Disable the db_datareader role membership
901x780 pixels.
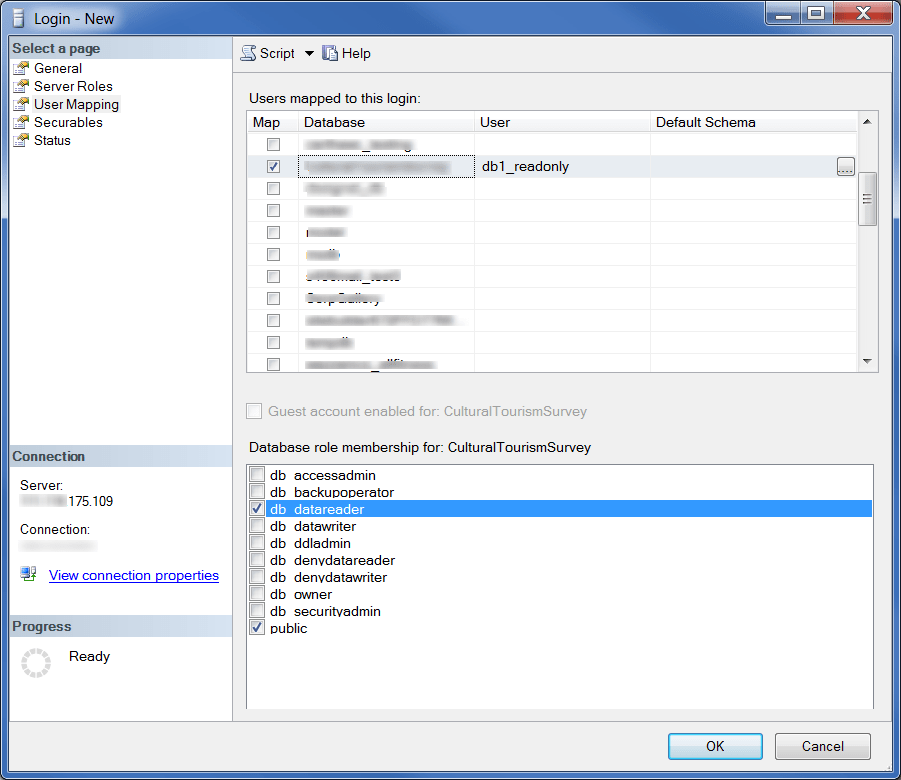click(257, 509)
